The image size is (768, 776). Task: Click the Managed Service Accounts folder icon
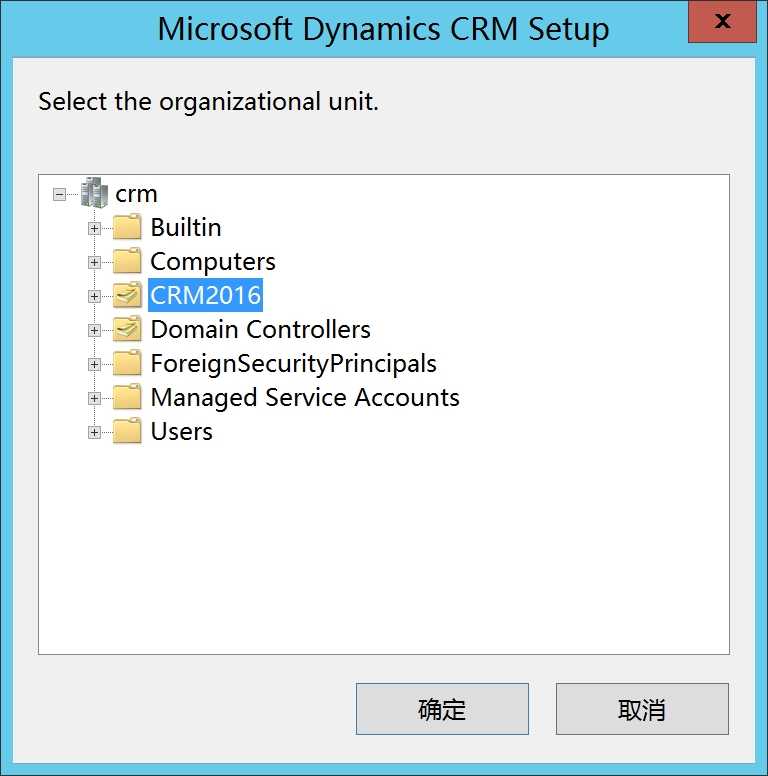click(127, 397)
